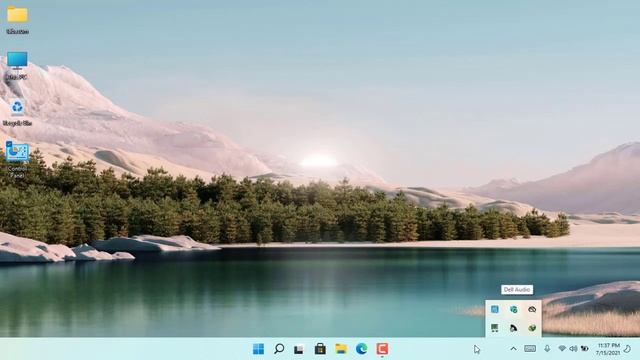This screenshot has width=640, height=360.
Task: Open File Explorer from the taskbar
Action: [x=341, y=349]
